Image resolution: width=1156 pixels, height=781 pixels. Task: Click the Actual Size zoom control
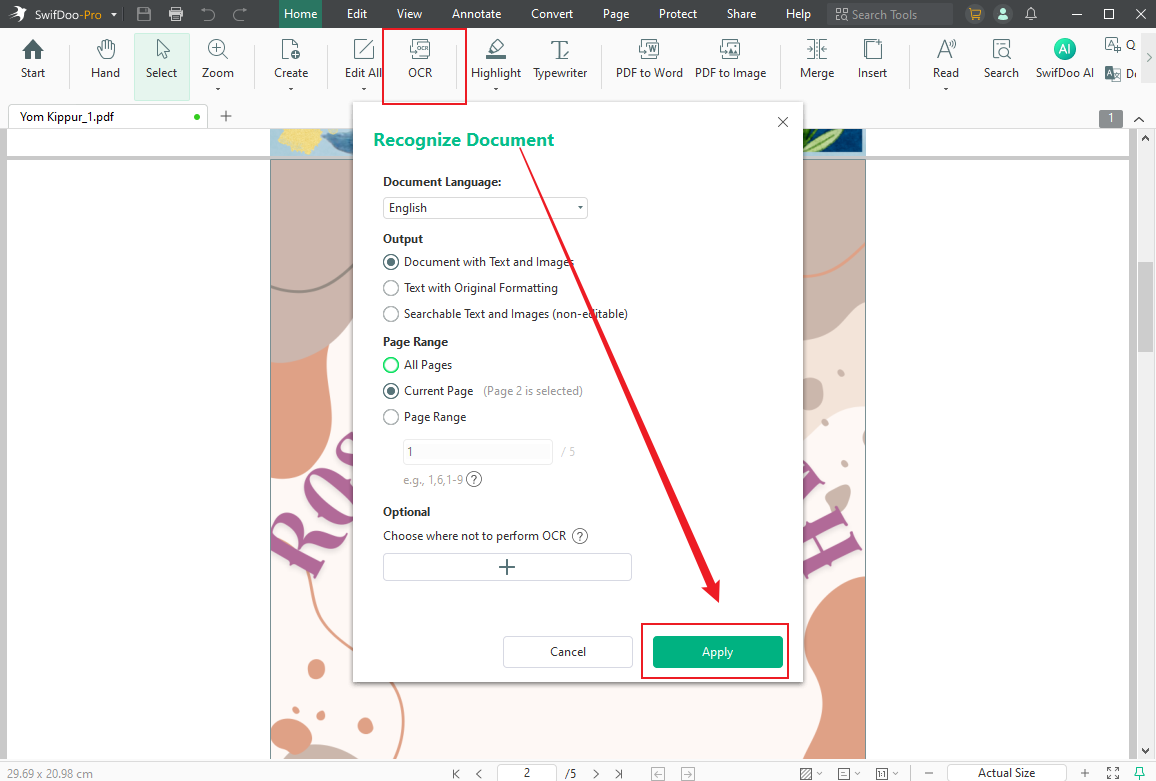1007,772
